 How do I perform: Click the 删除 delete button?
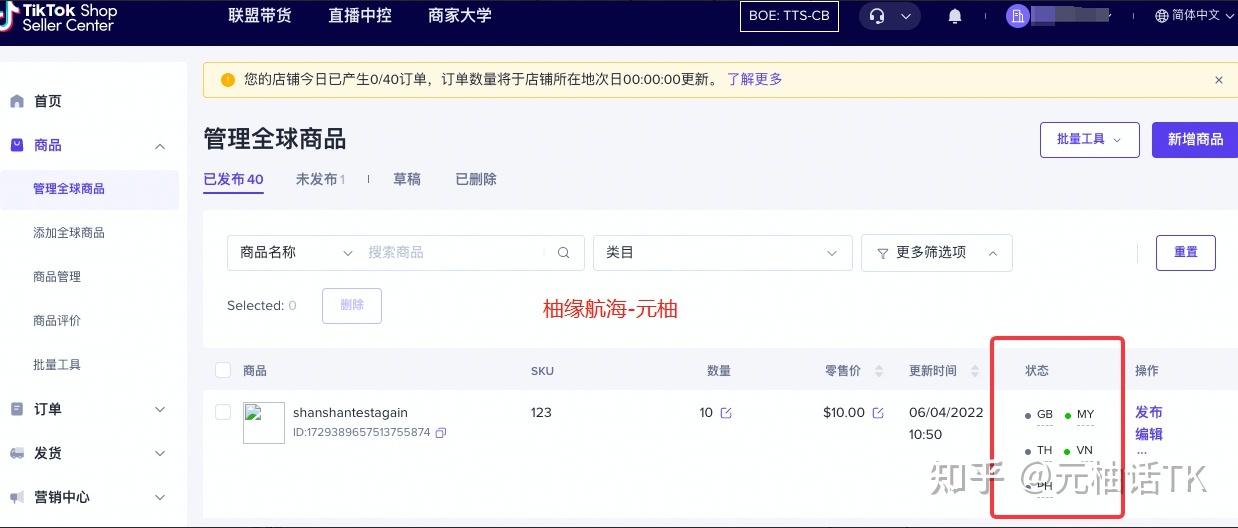pos(352,305)
